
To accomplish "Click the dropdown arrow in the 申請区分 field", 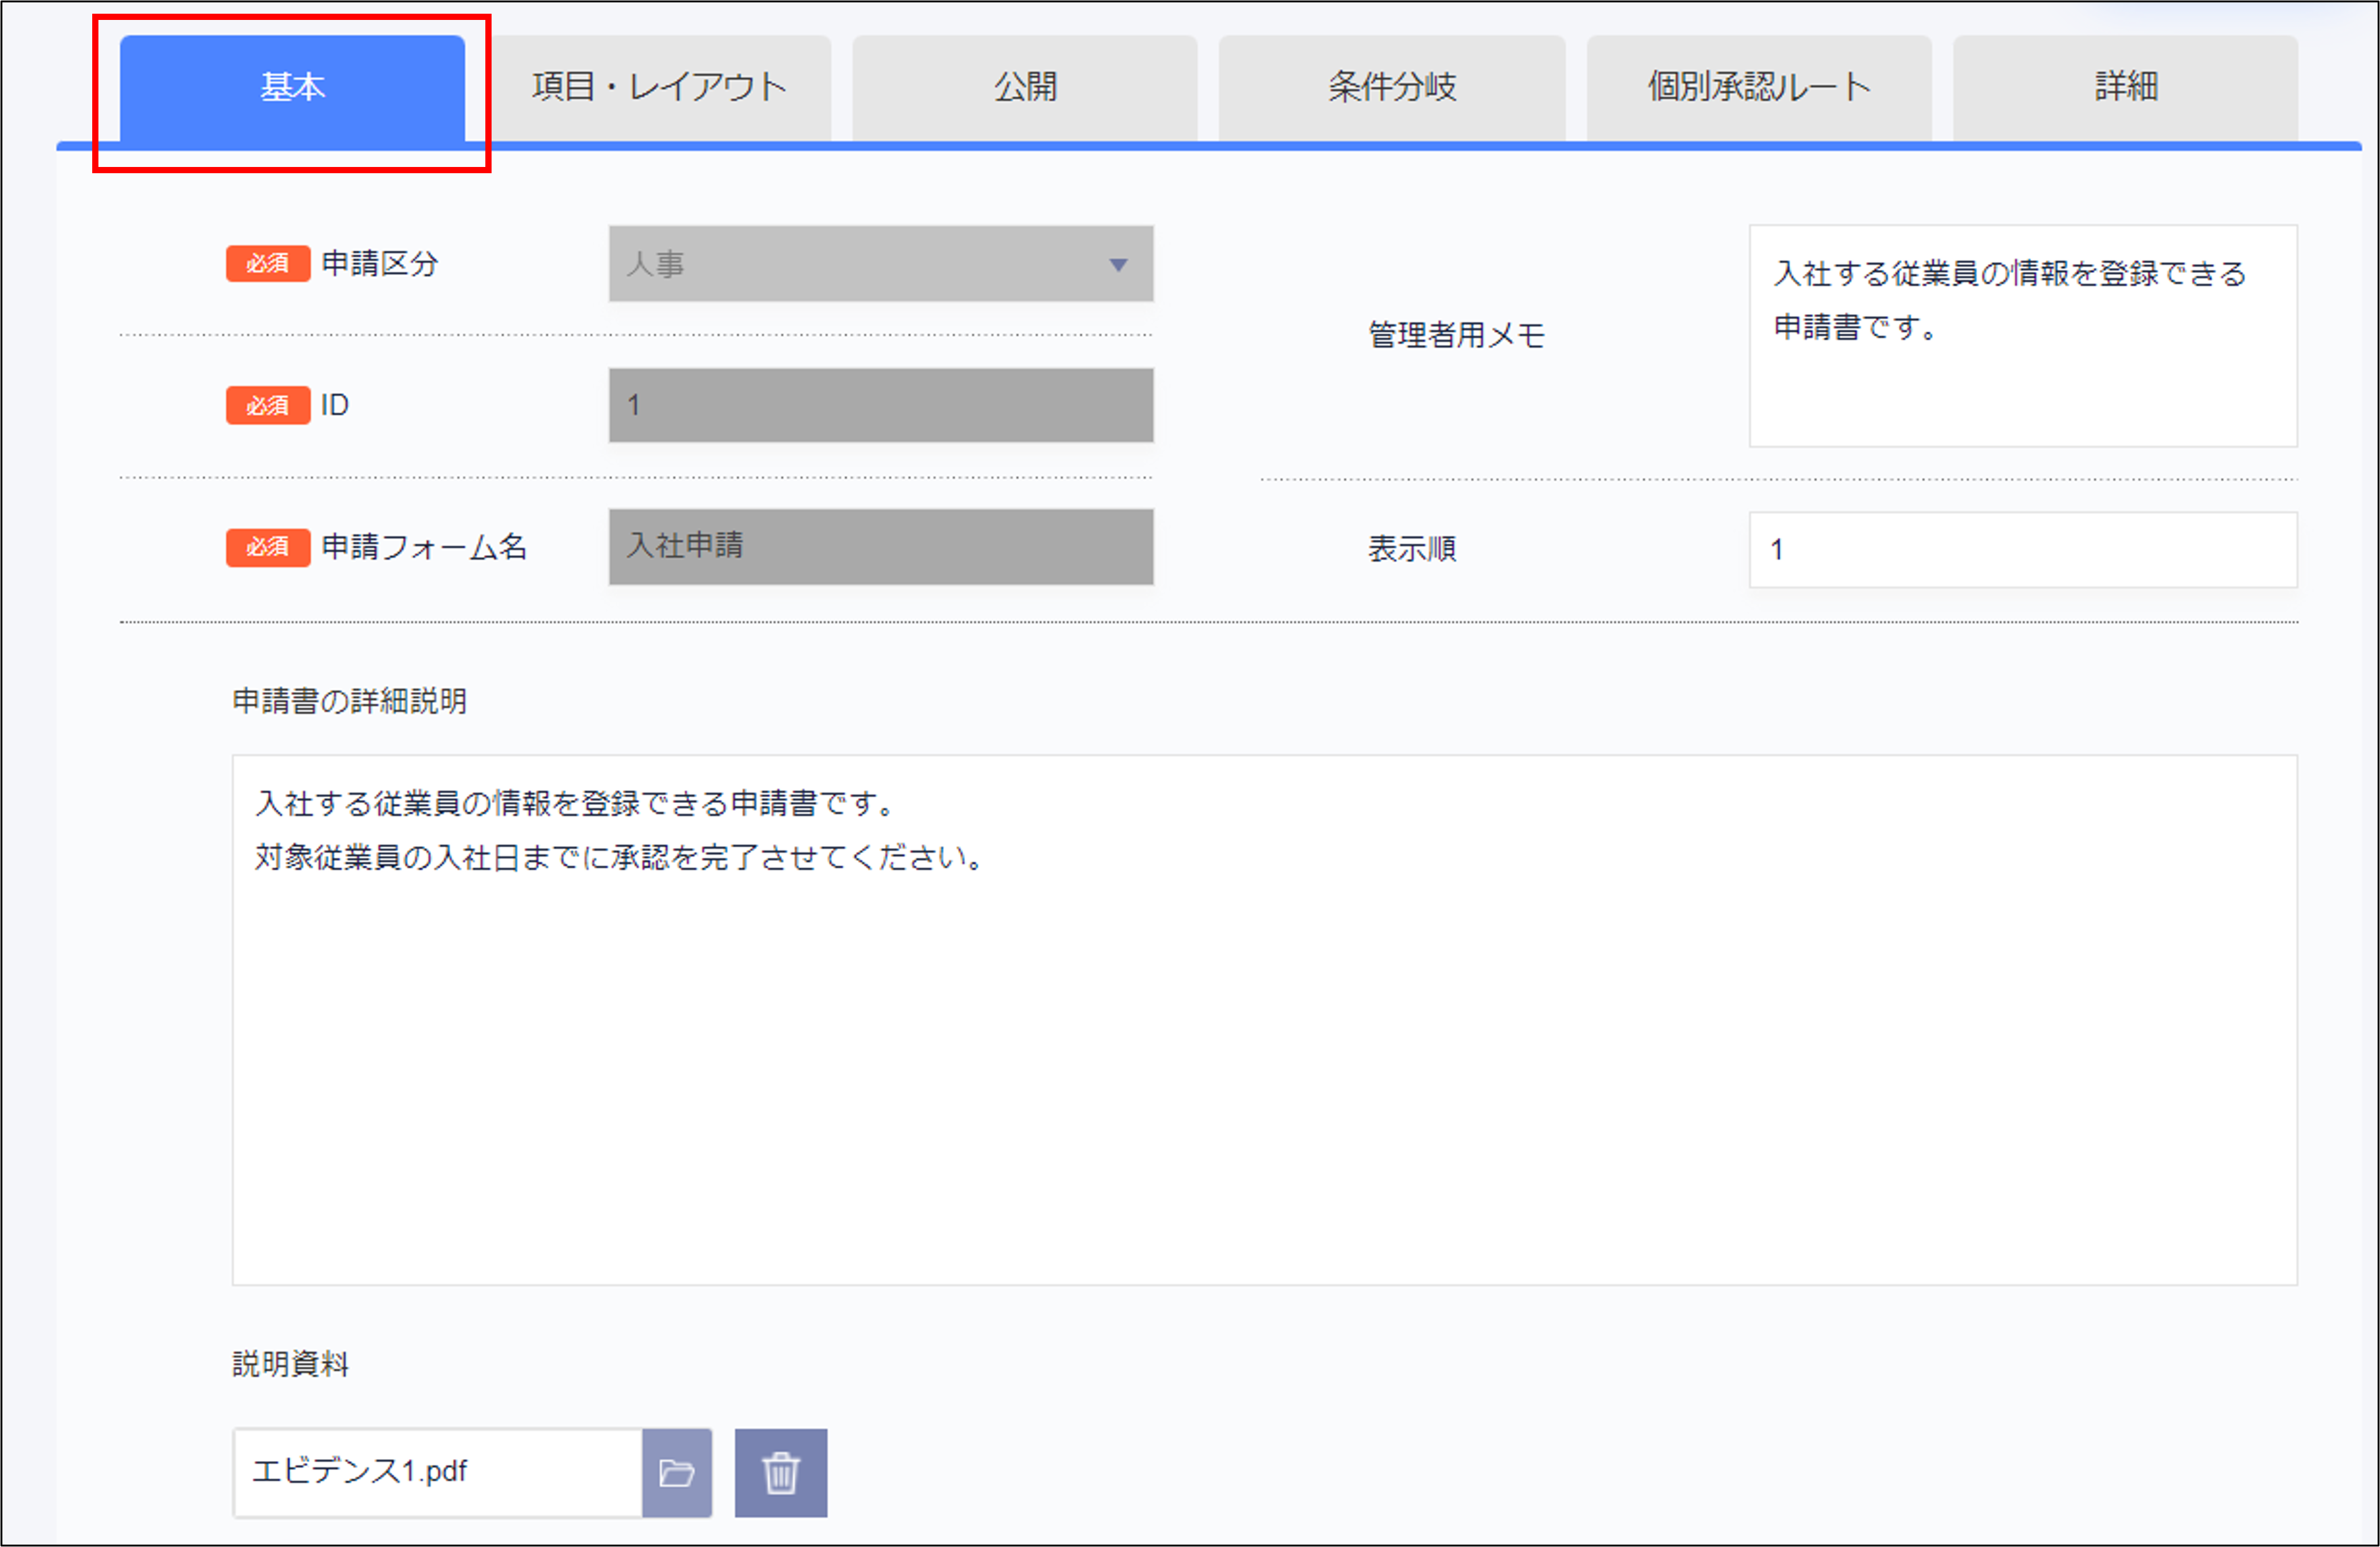I will (x=1117, y=265).
